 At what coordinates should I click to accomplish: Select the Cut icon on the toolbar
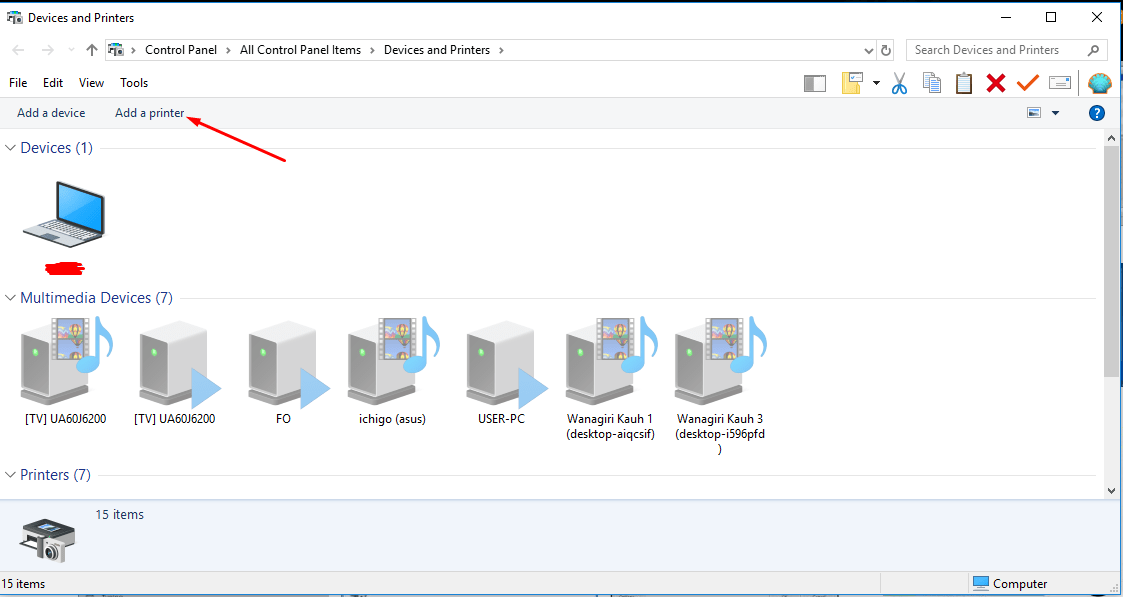click(899, 83)
